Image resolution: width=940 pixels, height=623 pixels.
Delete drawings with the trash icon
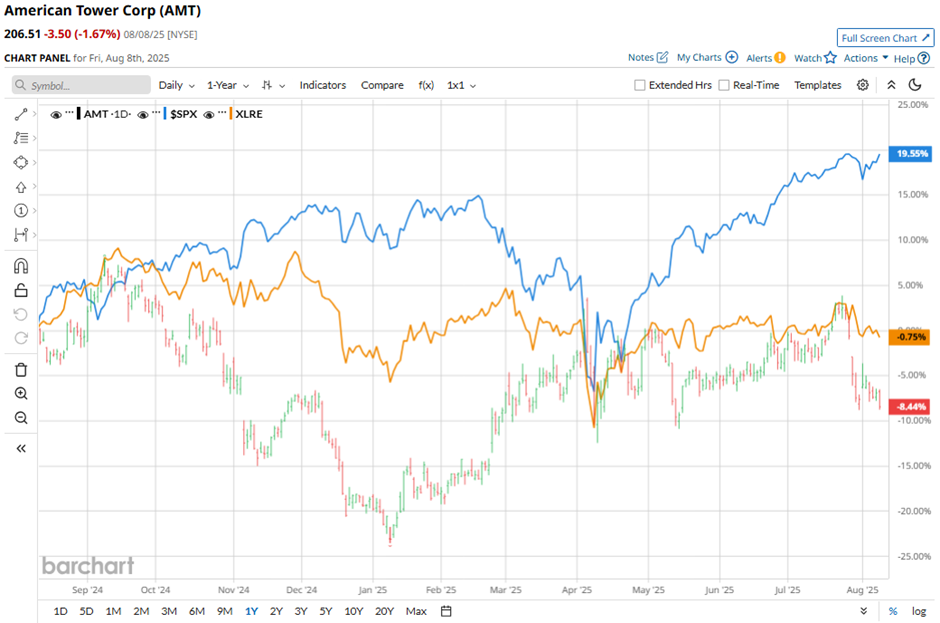(21, 370)
